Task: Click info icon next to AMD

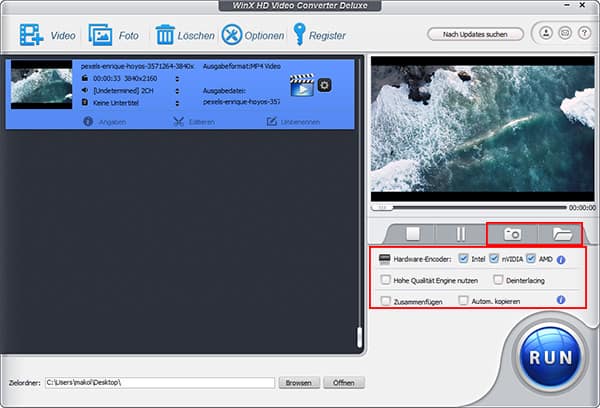Action: [x=561, y=260]
